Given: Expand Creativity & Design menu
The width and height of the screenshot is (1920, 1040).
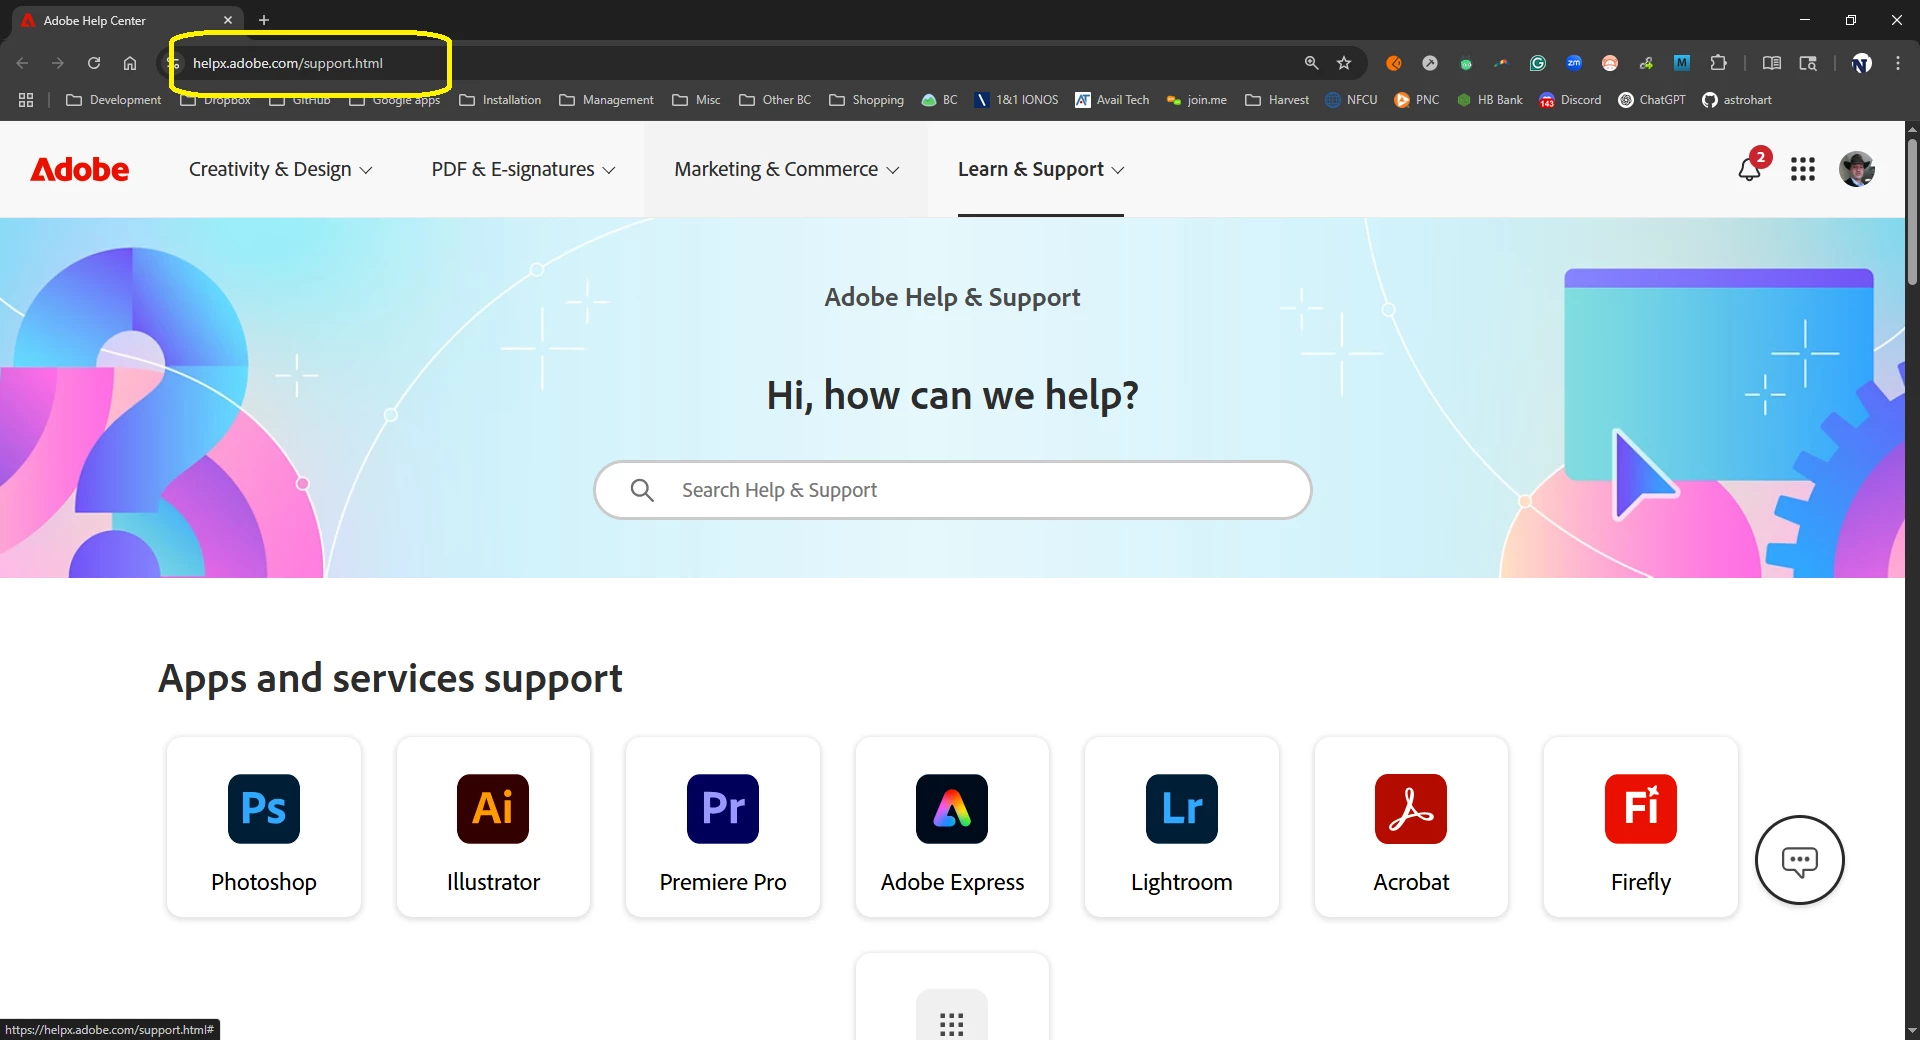Looking at the screenshot, I should pos(281,169).
